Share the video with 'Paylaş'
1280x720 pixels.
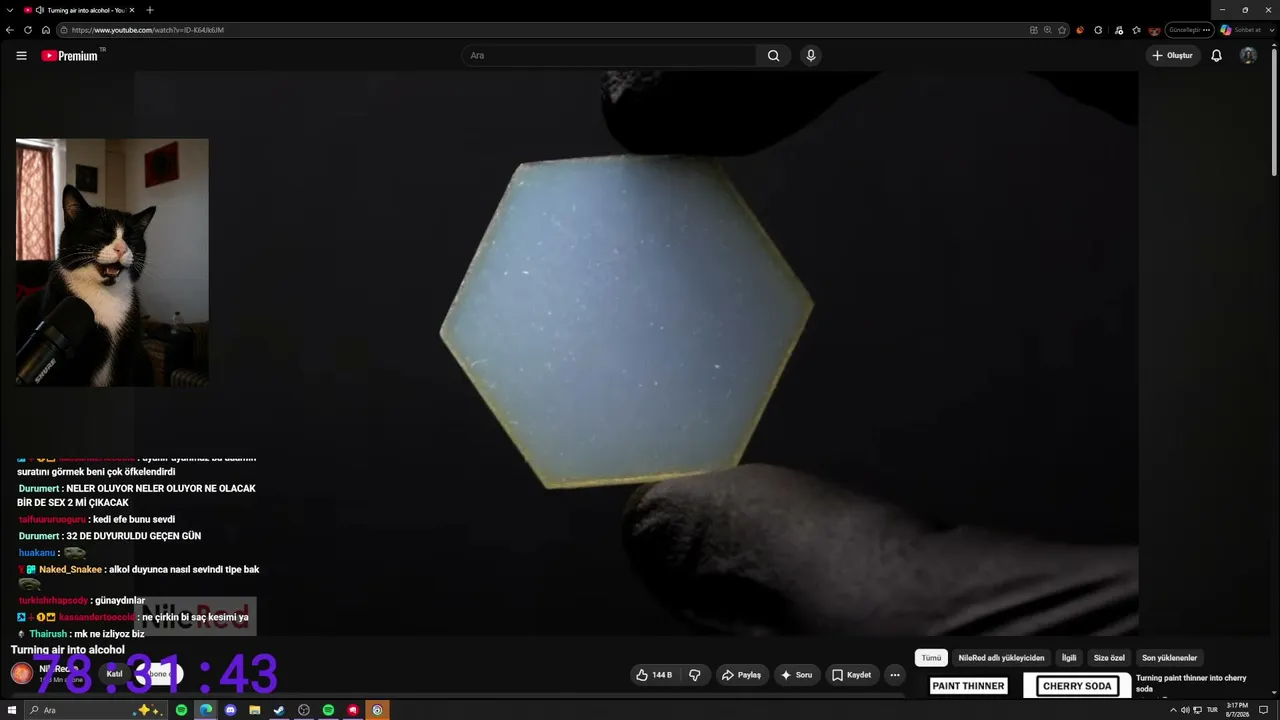(741, 675)
